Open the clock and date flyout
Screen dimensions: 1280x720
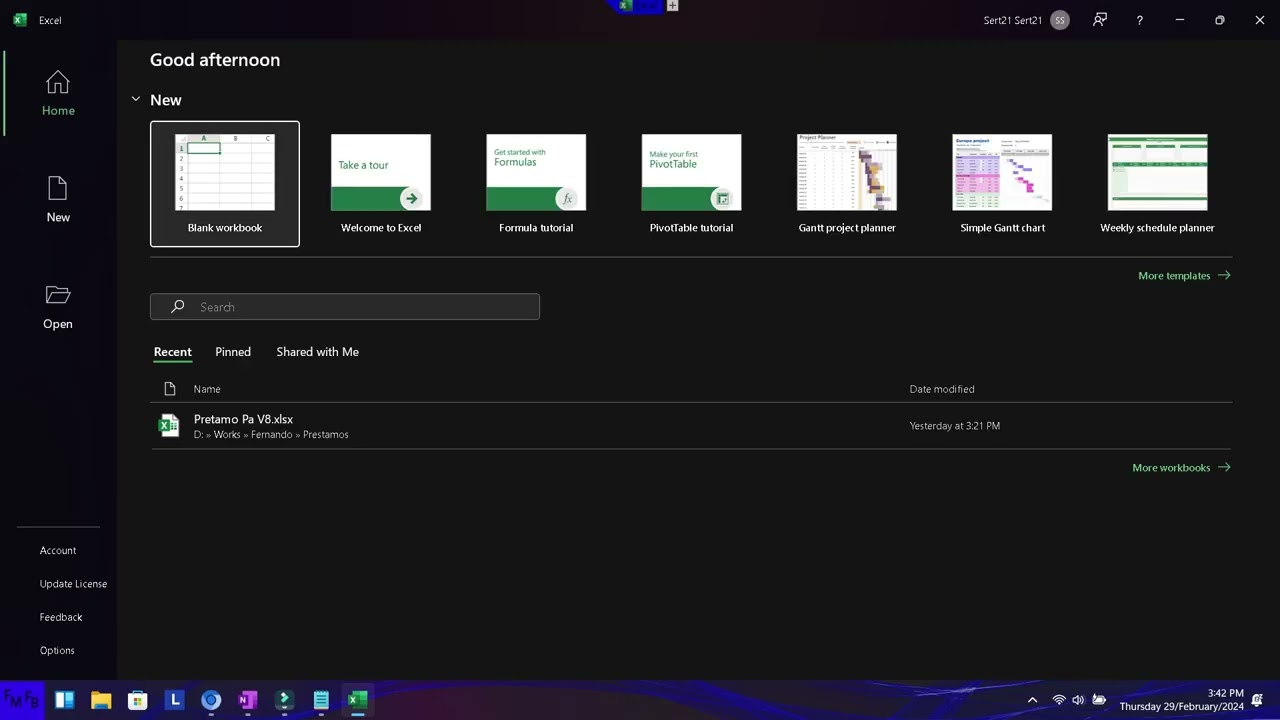tap(1182, 700)
